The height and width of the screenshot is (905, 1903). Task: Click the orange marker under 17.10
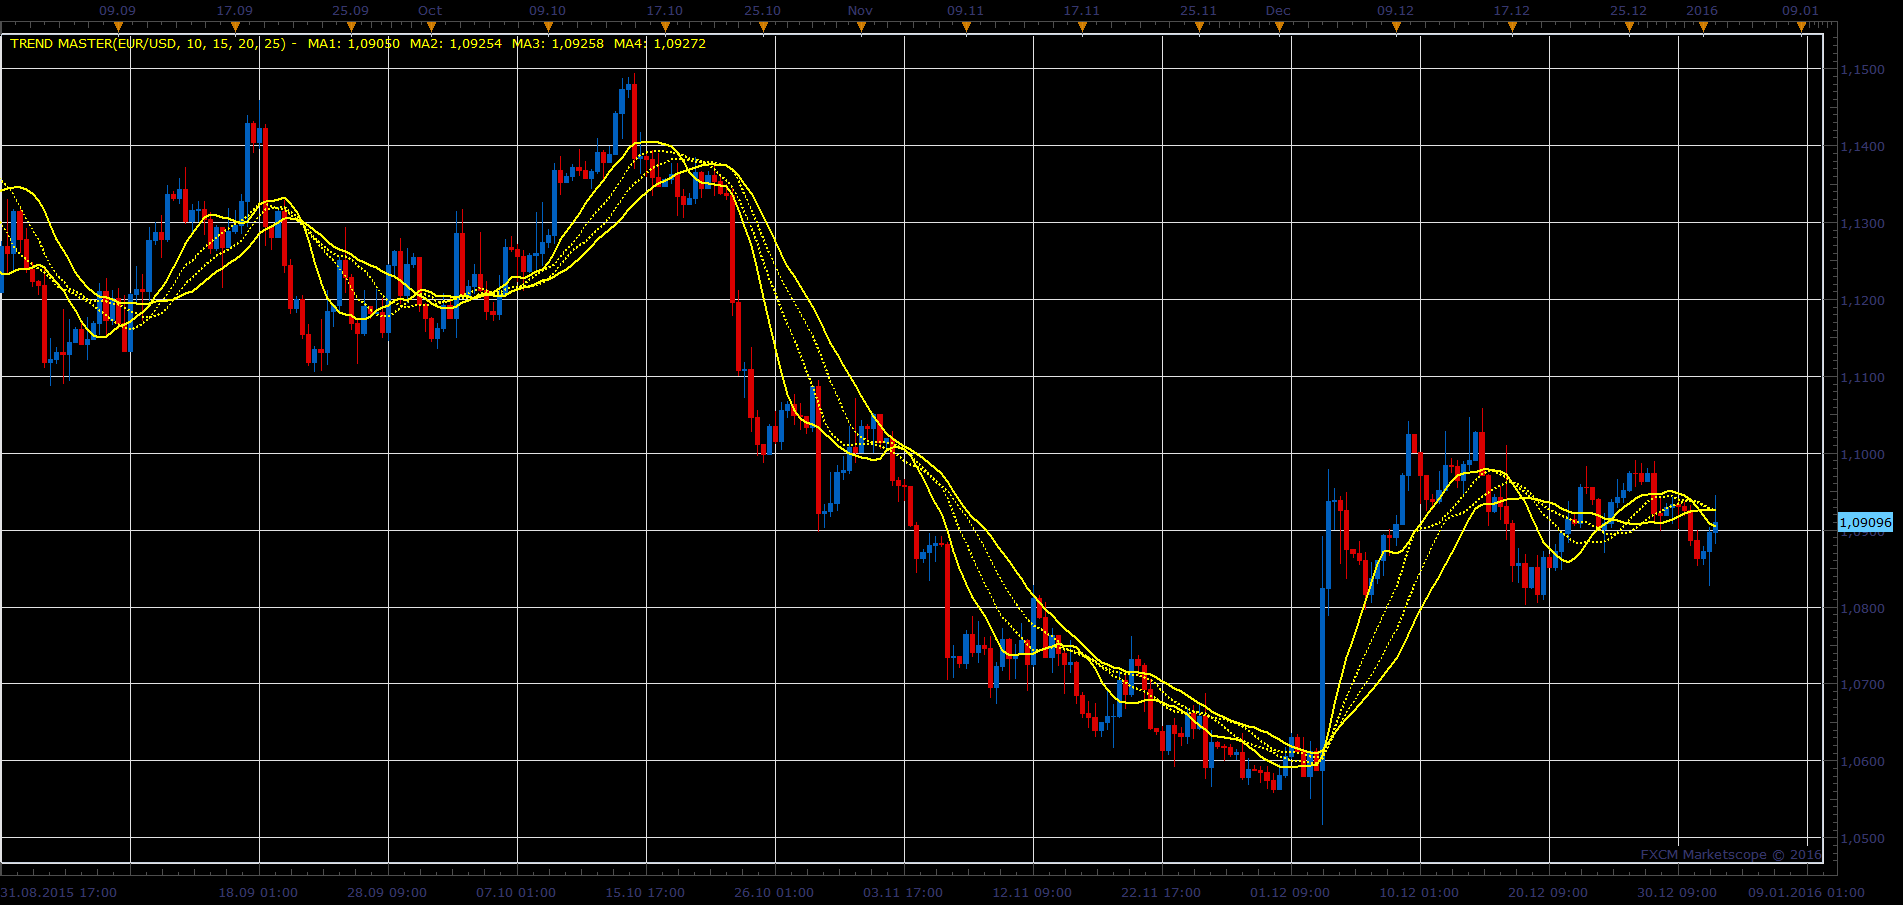click(x=665, y=27)
